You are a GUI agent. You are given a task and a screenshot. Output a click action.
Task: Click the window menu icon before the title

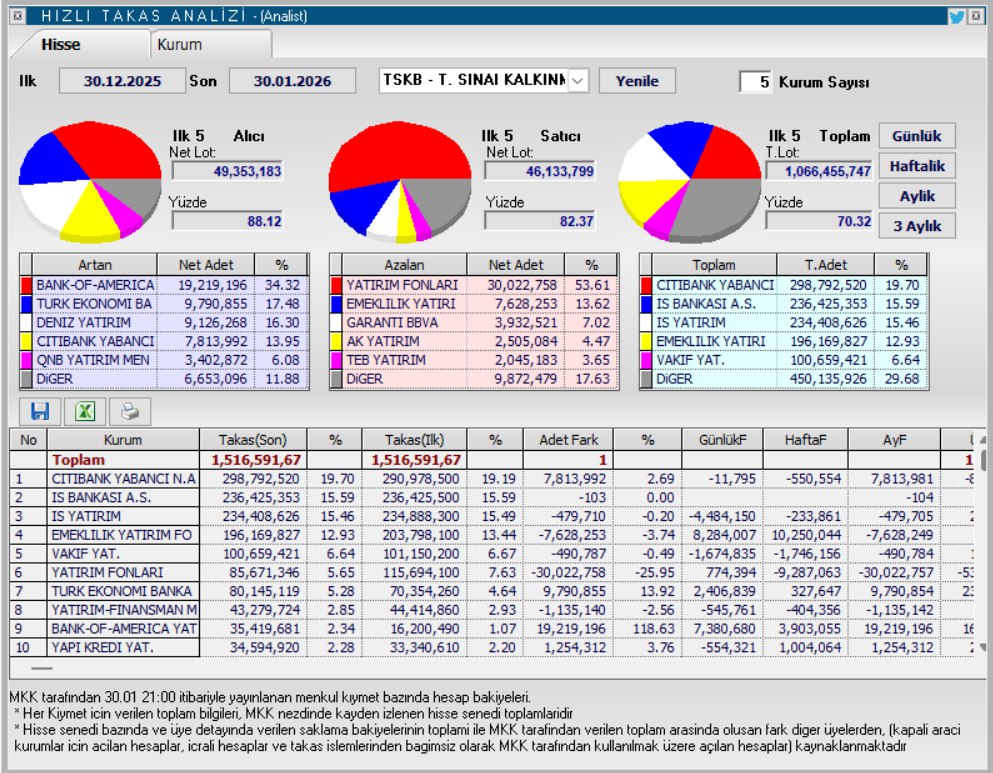pyautogui.click(x=17, y=16)
